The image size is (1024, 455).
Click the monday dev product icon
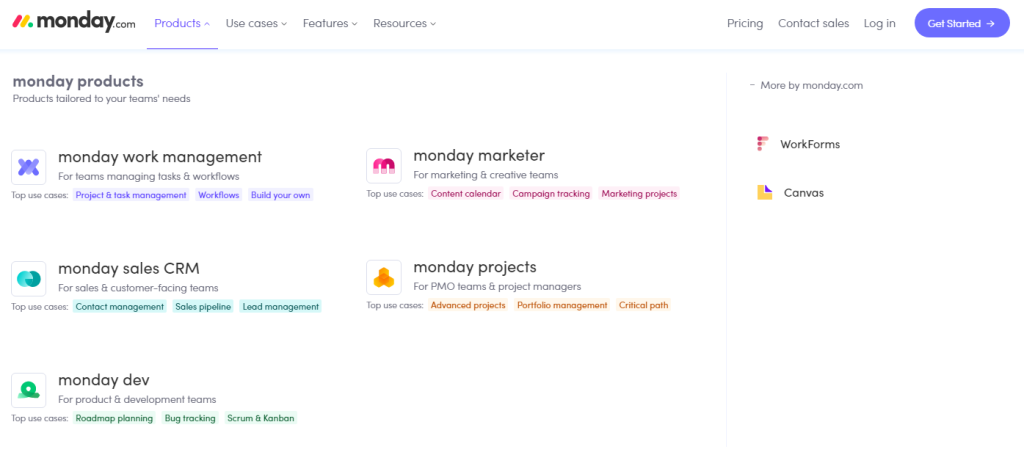[29, 390]
